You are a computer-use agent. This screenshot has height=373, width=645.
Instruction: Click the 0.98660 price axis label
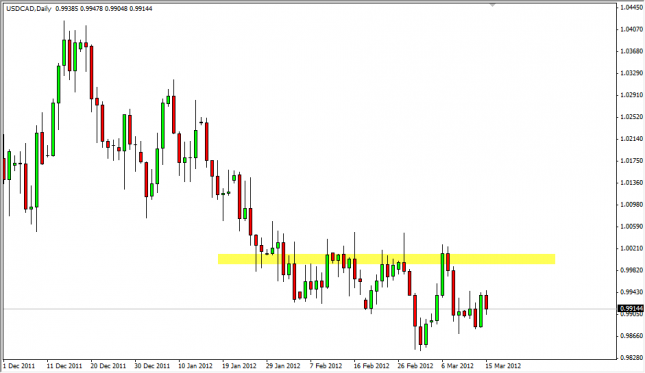click(631, 336)
